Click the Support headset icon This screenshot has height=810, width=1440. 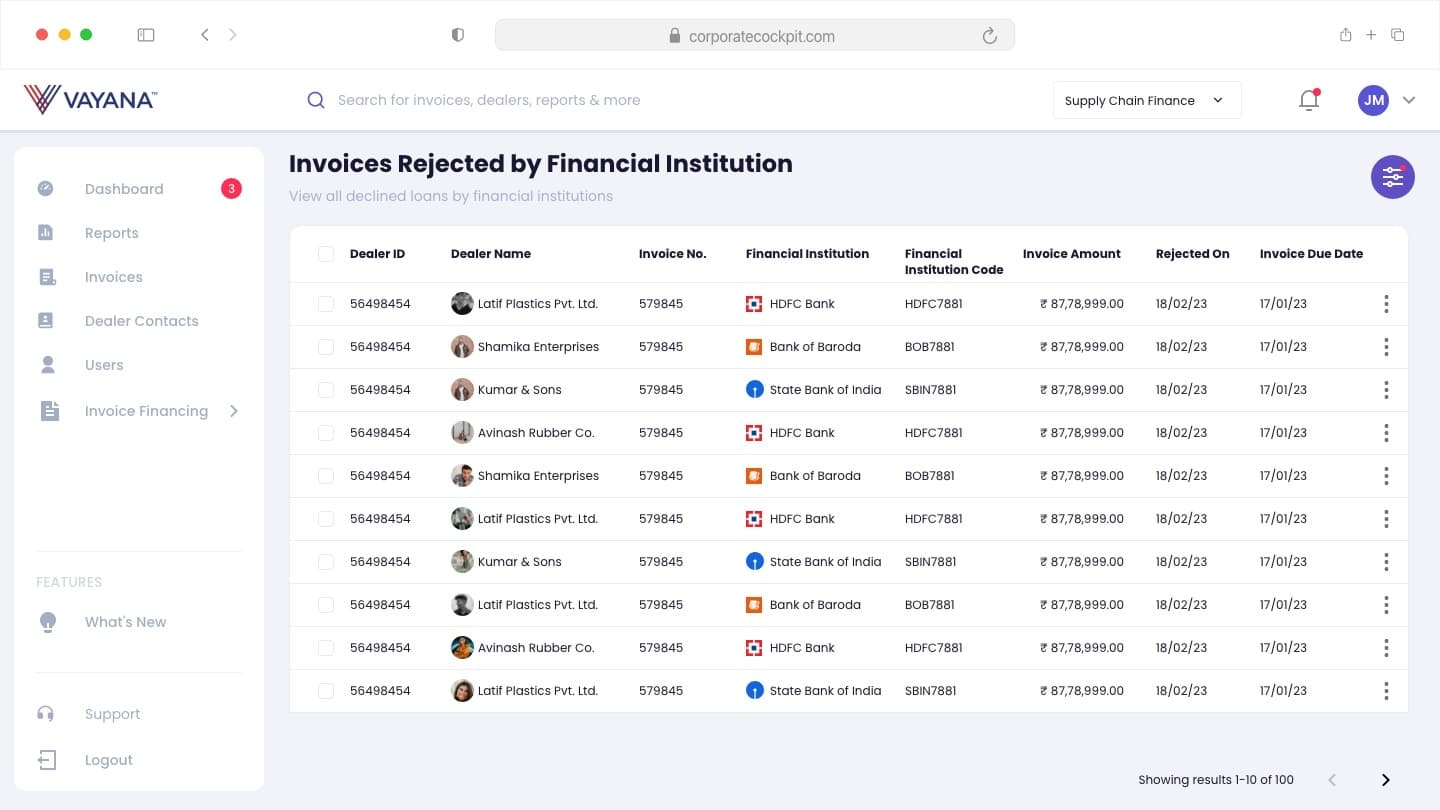pyautogui.click(x=46, y=714)
